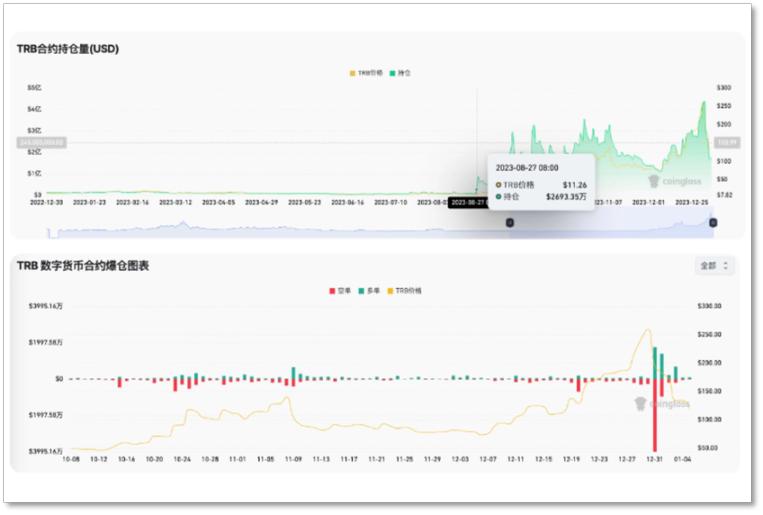Viewport: 763px width, 515px height.
Task: Click the yellow TRB价格 dot in tooltip
Action: [498, 185]
